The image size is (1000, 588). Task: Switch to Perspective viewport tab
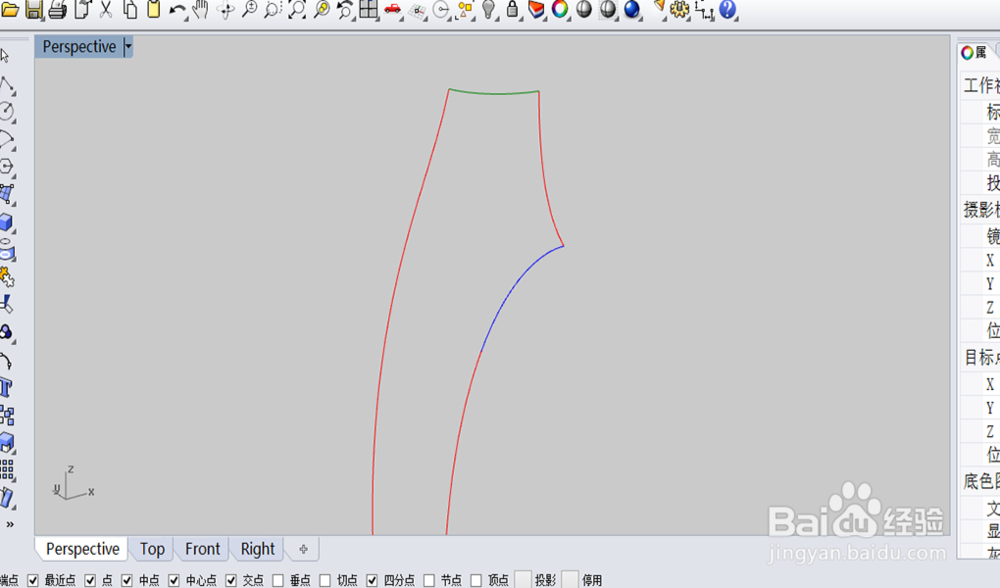[x=82, y=549]
